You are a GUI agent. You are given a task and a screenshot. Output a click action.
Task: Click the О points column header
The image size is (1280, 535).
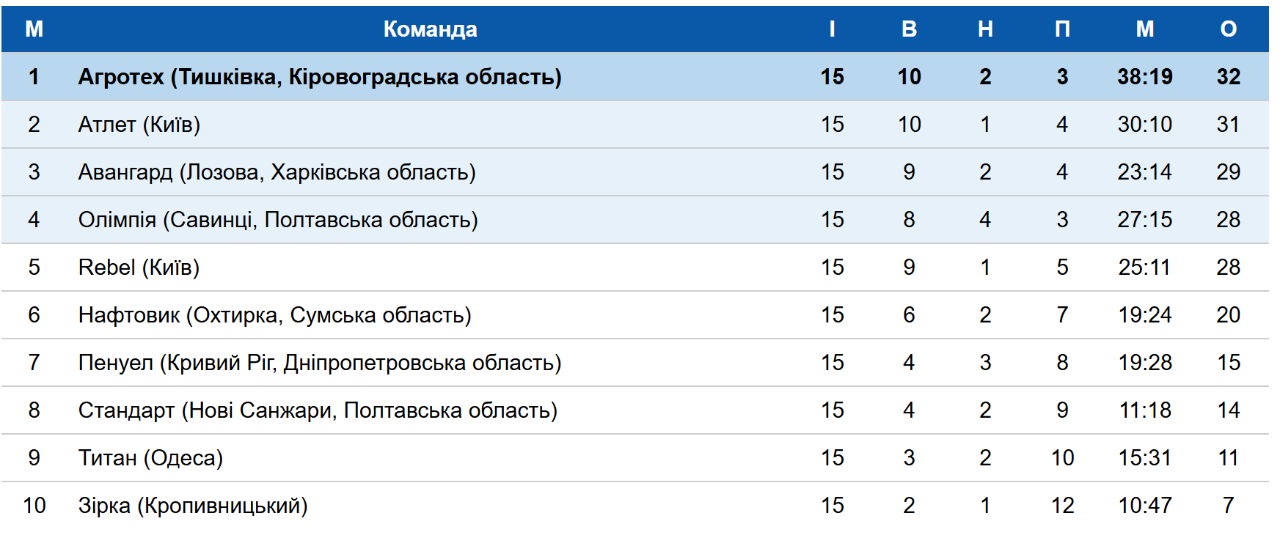(1228, 30)
